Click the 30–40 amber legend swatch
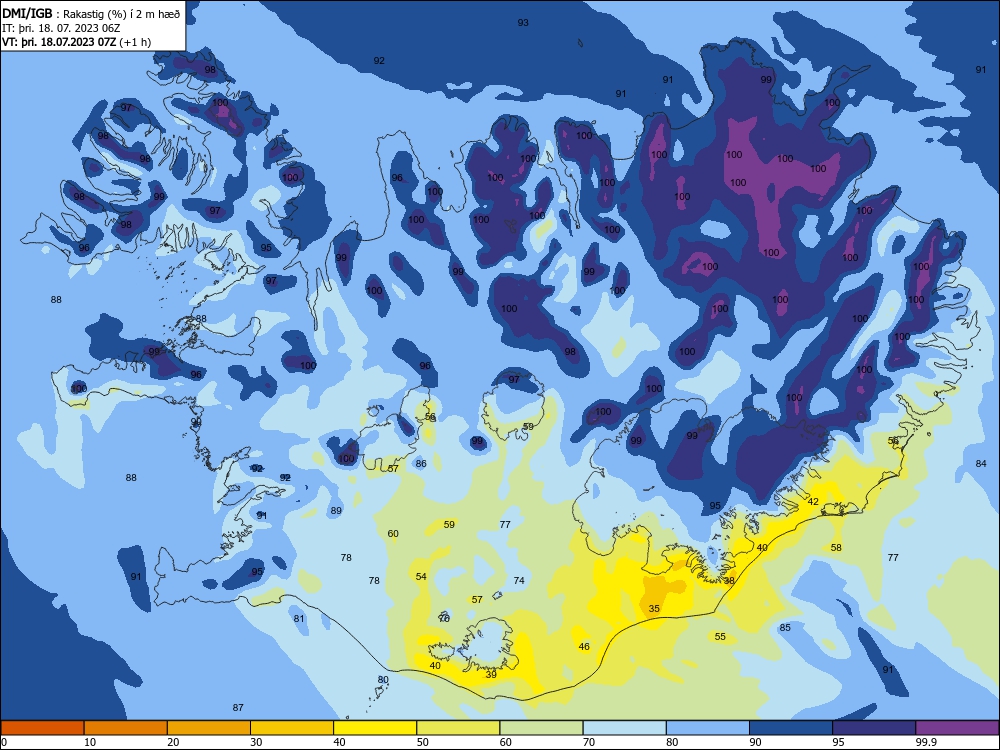This screenshot has height=750, width=1000. (x=292, y=728)
